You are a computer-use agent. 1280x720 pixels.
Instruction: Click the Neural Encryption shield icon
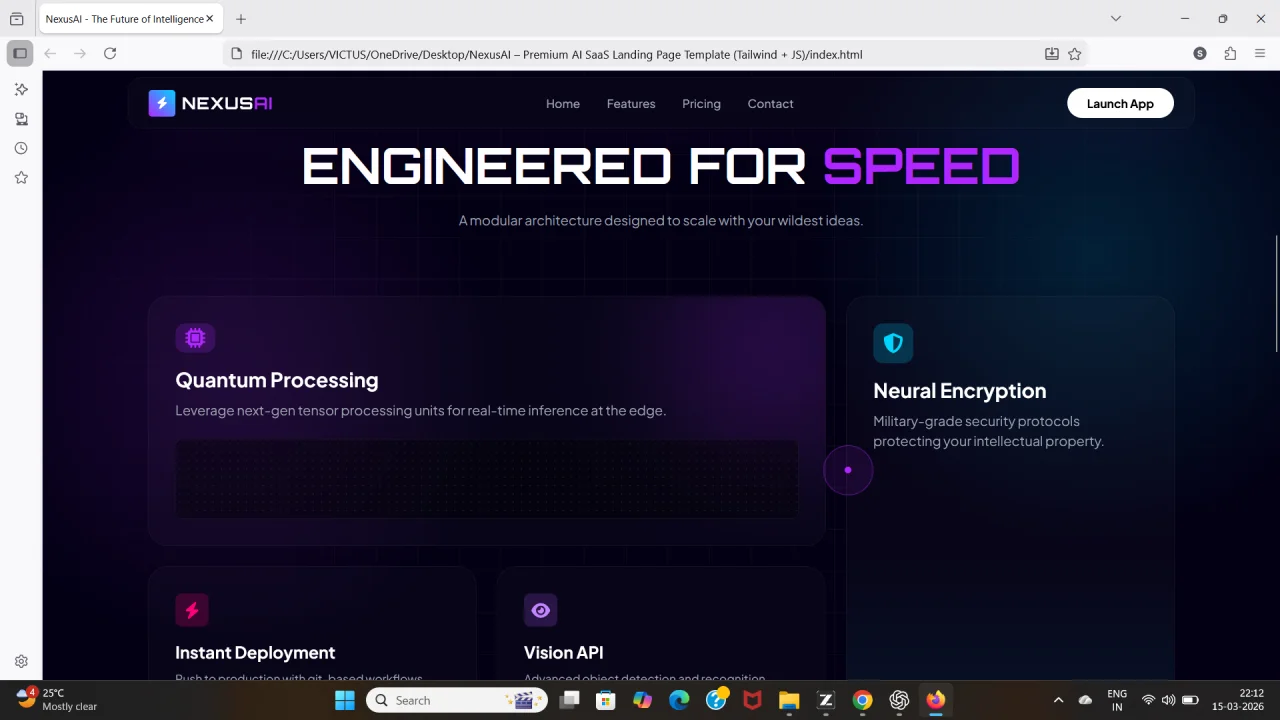[893, 343]
